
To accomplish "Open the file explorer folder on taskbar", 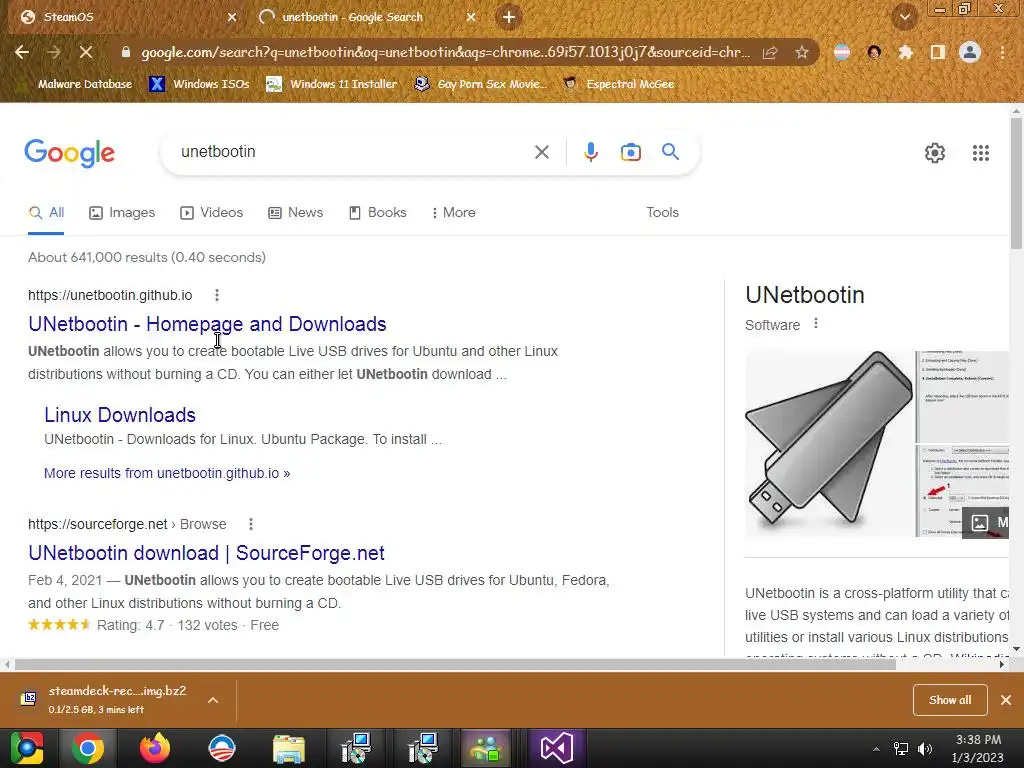I will point(288,748).
